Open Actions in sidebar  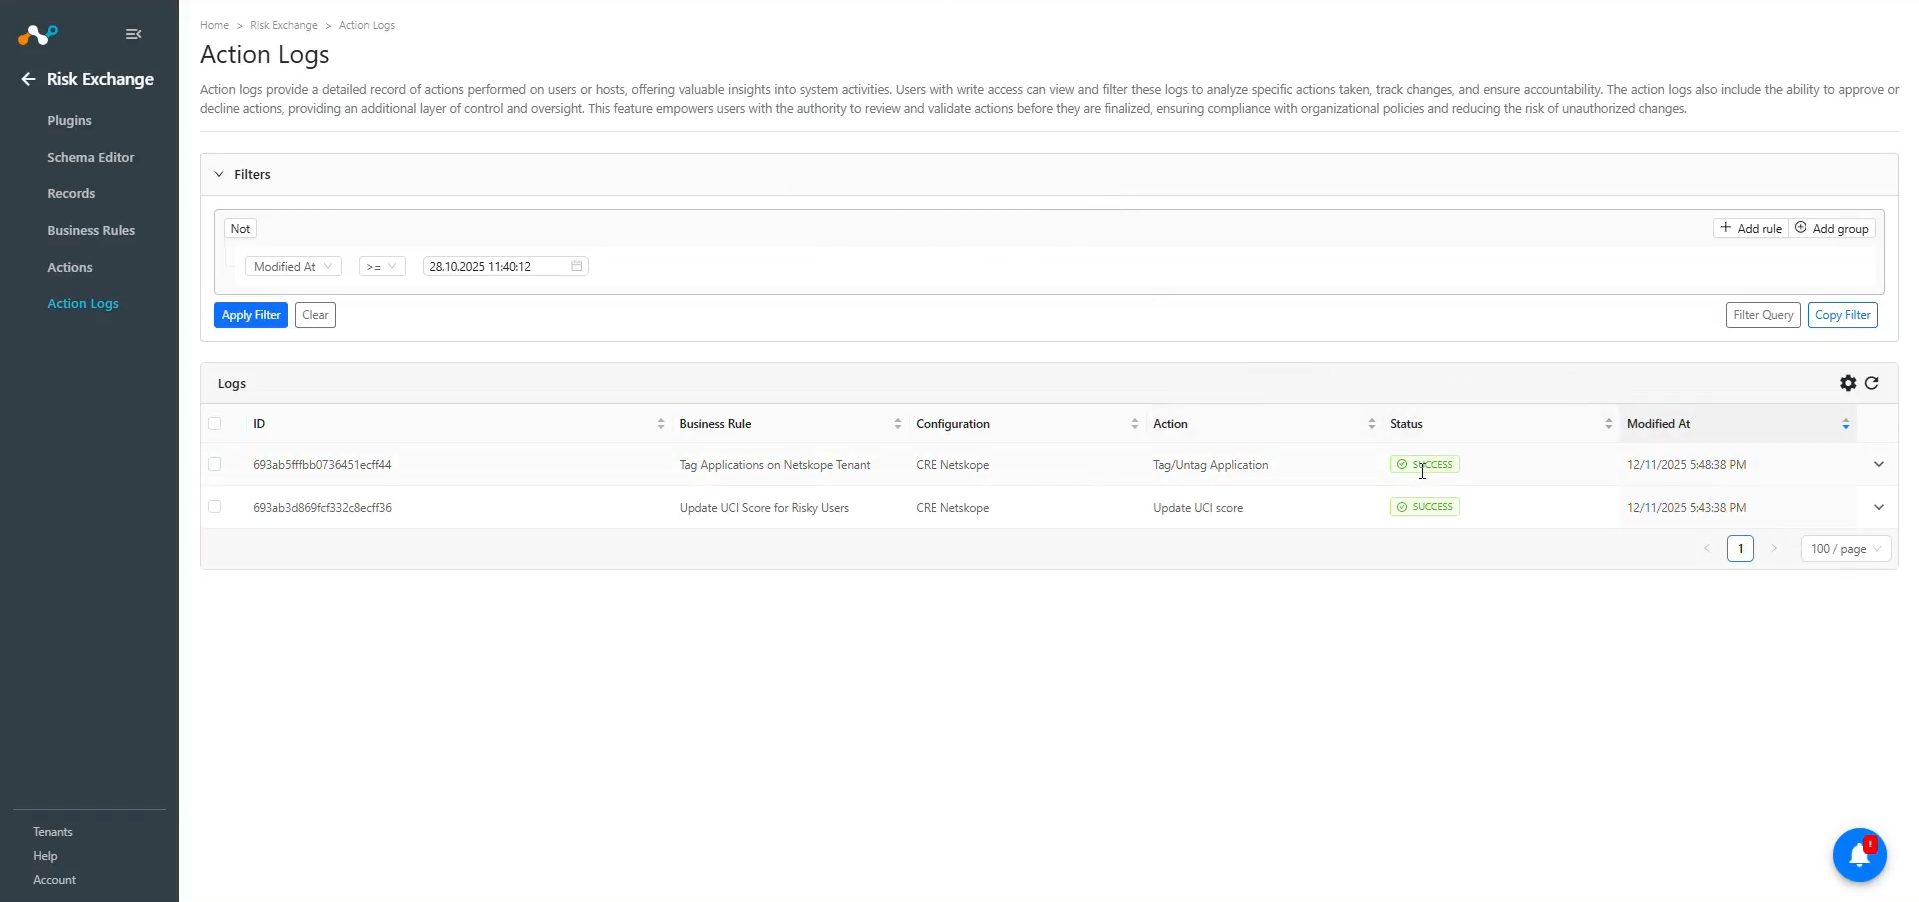tap(70, 267)
